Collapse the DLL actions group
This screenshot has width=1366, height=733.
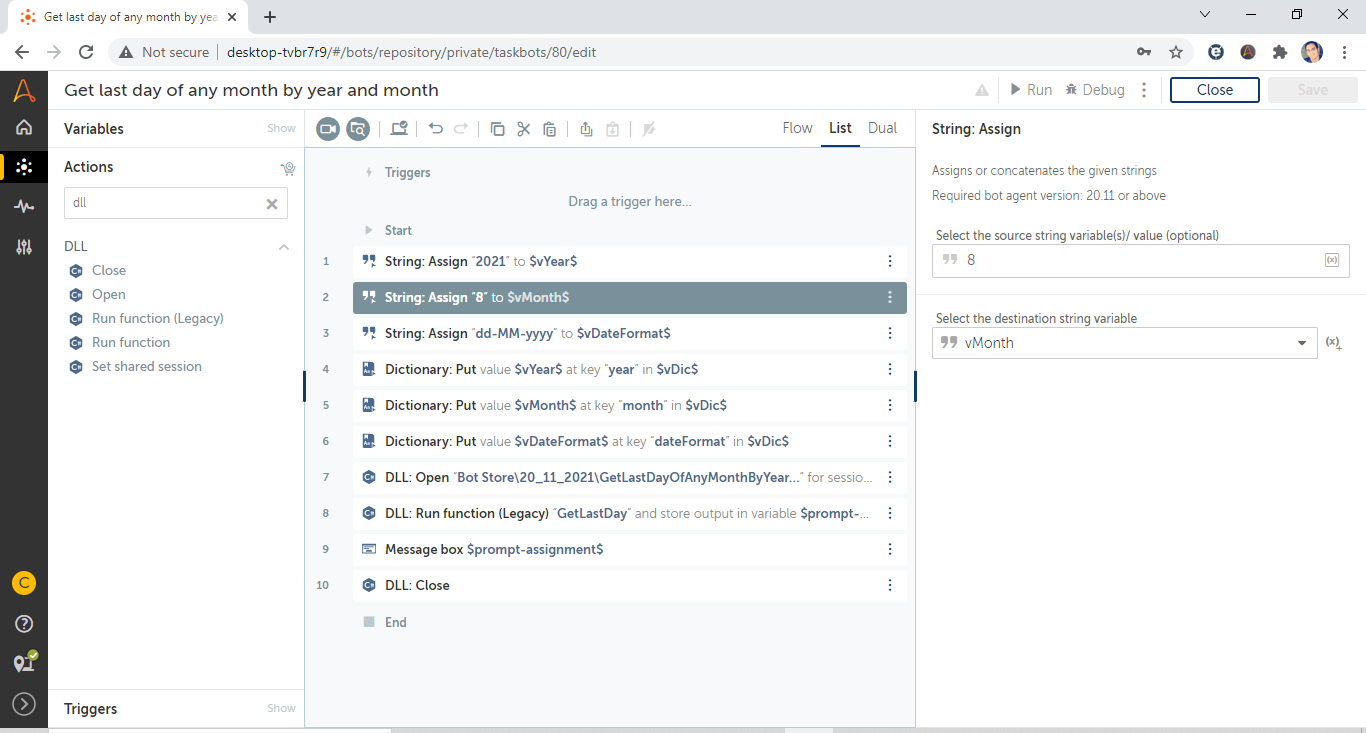point(284,247)
